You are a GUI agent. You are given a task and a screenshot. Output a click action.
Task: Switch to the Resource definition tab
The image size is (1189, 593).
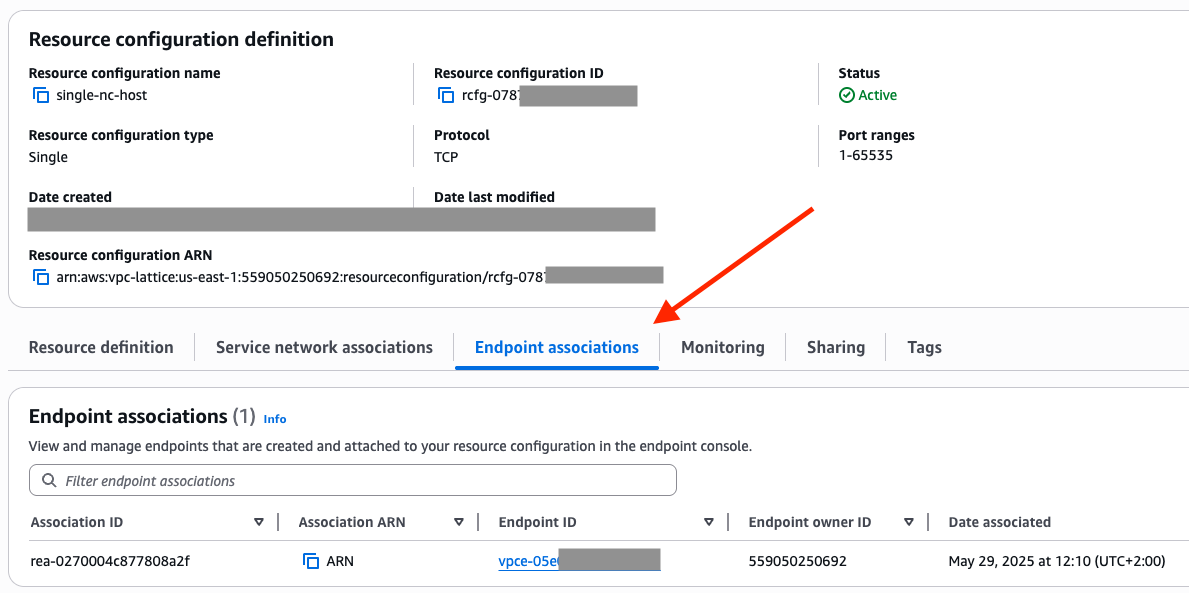point(101,348)
